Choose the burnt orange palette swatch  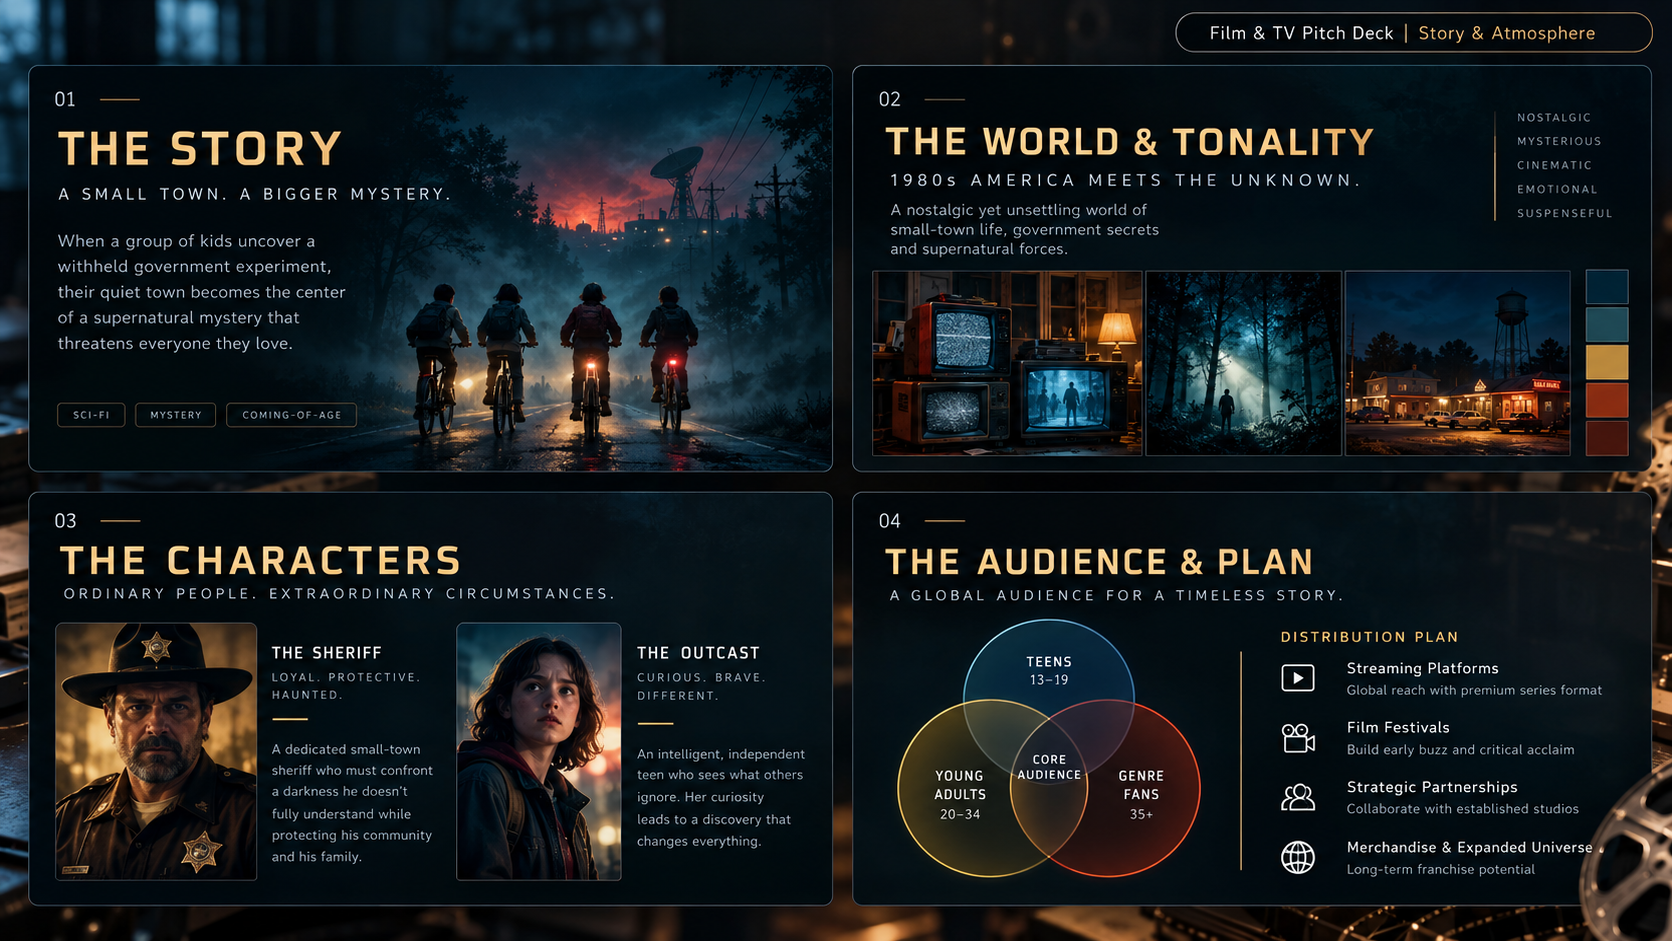[1607, 400]
